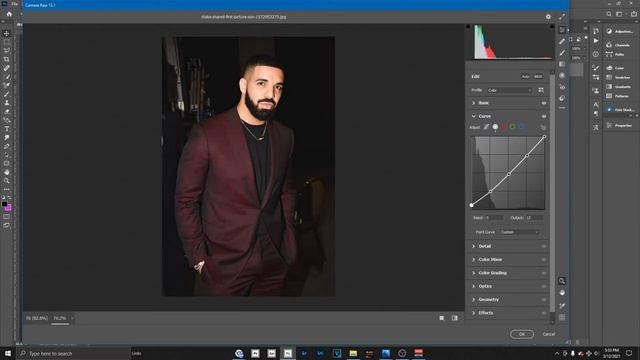
Task: Select the Graduated Filter in Camera Raw sidebar
Action: [562, 64]
